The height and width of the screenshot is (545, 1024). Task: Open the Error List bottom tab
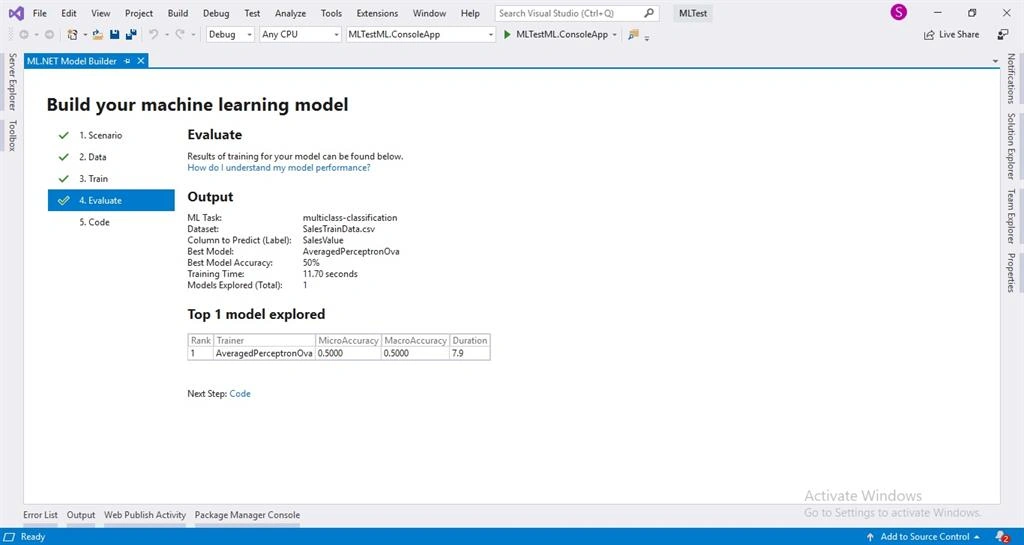point(40,515)
